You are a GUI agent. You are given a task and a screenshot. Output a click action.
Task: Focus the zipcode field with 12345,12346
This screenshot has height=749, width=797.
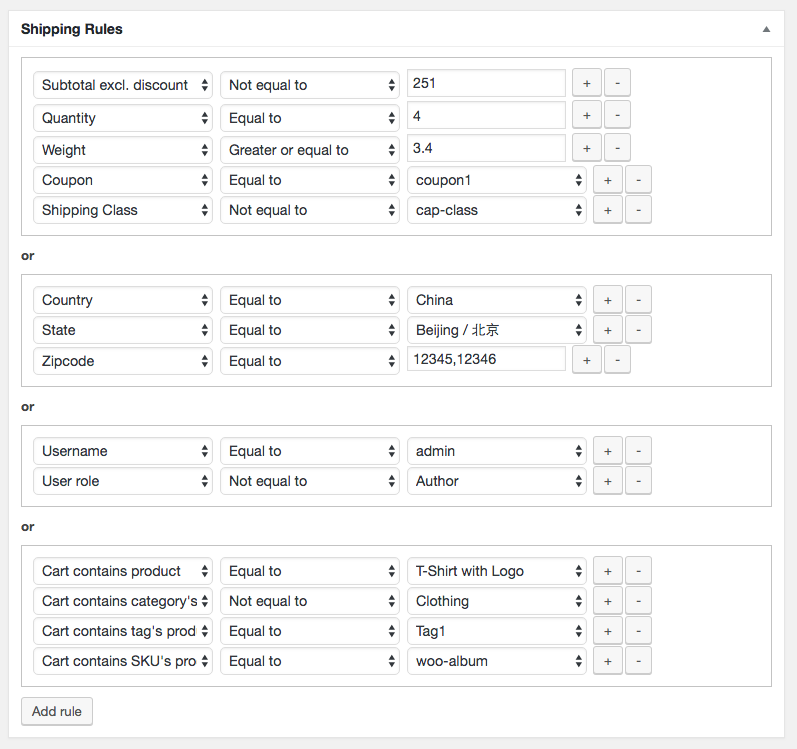486,360
